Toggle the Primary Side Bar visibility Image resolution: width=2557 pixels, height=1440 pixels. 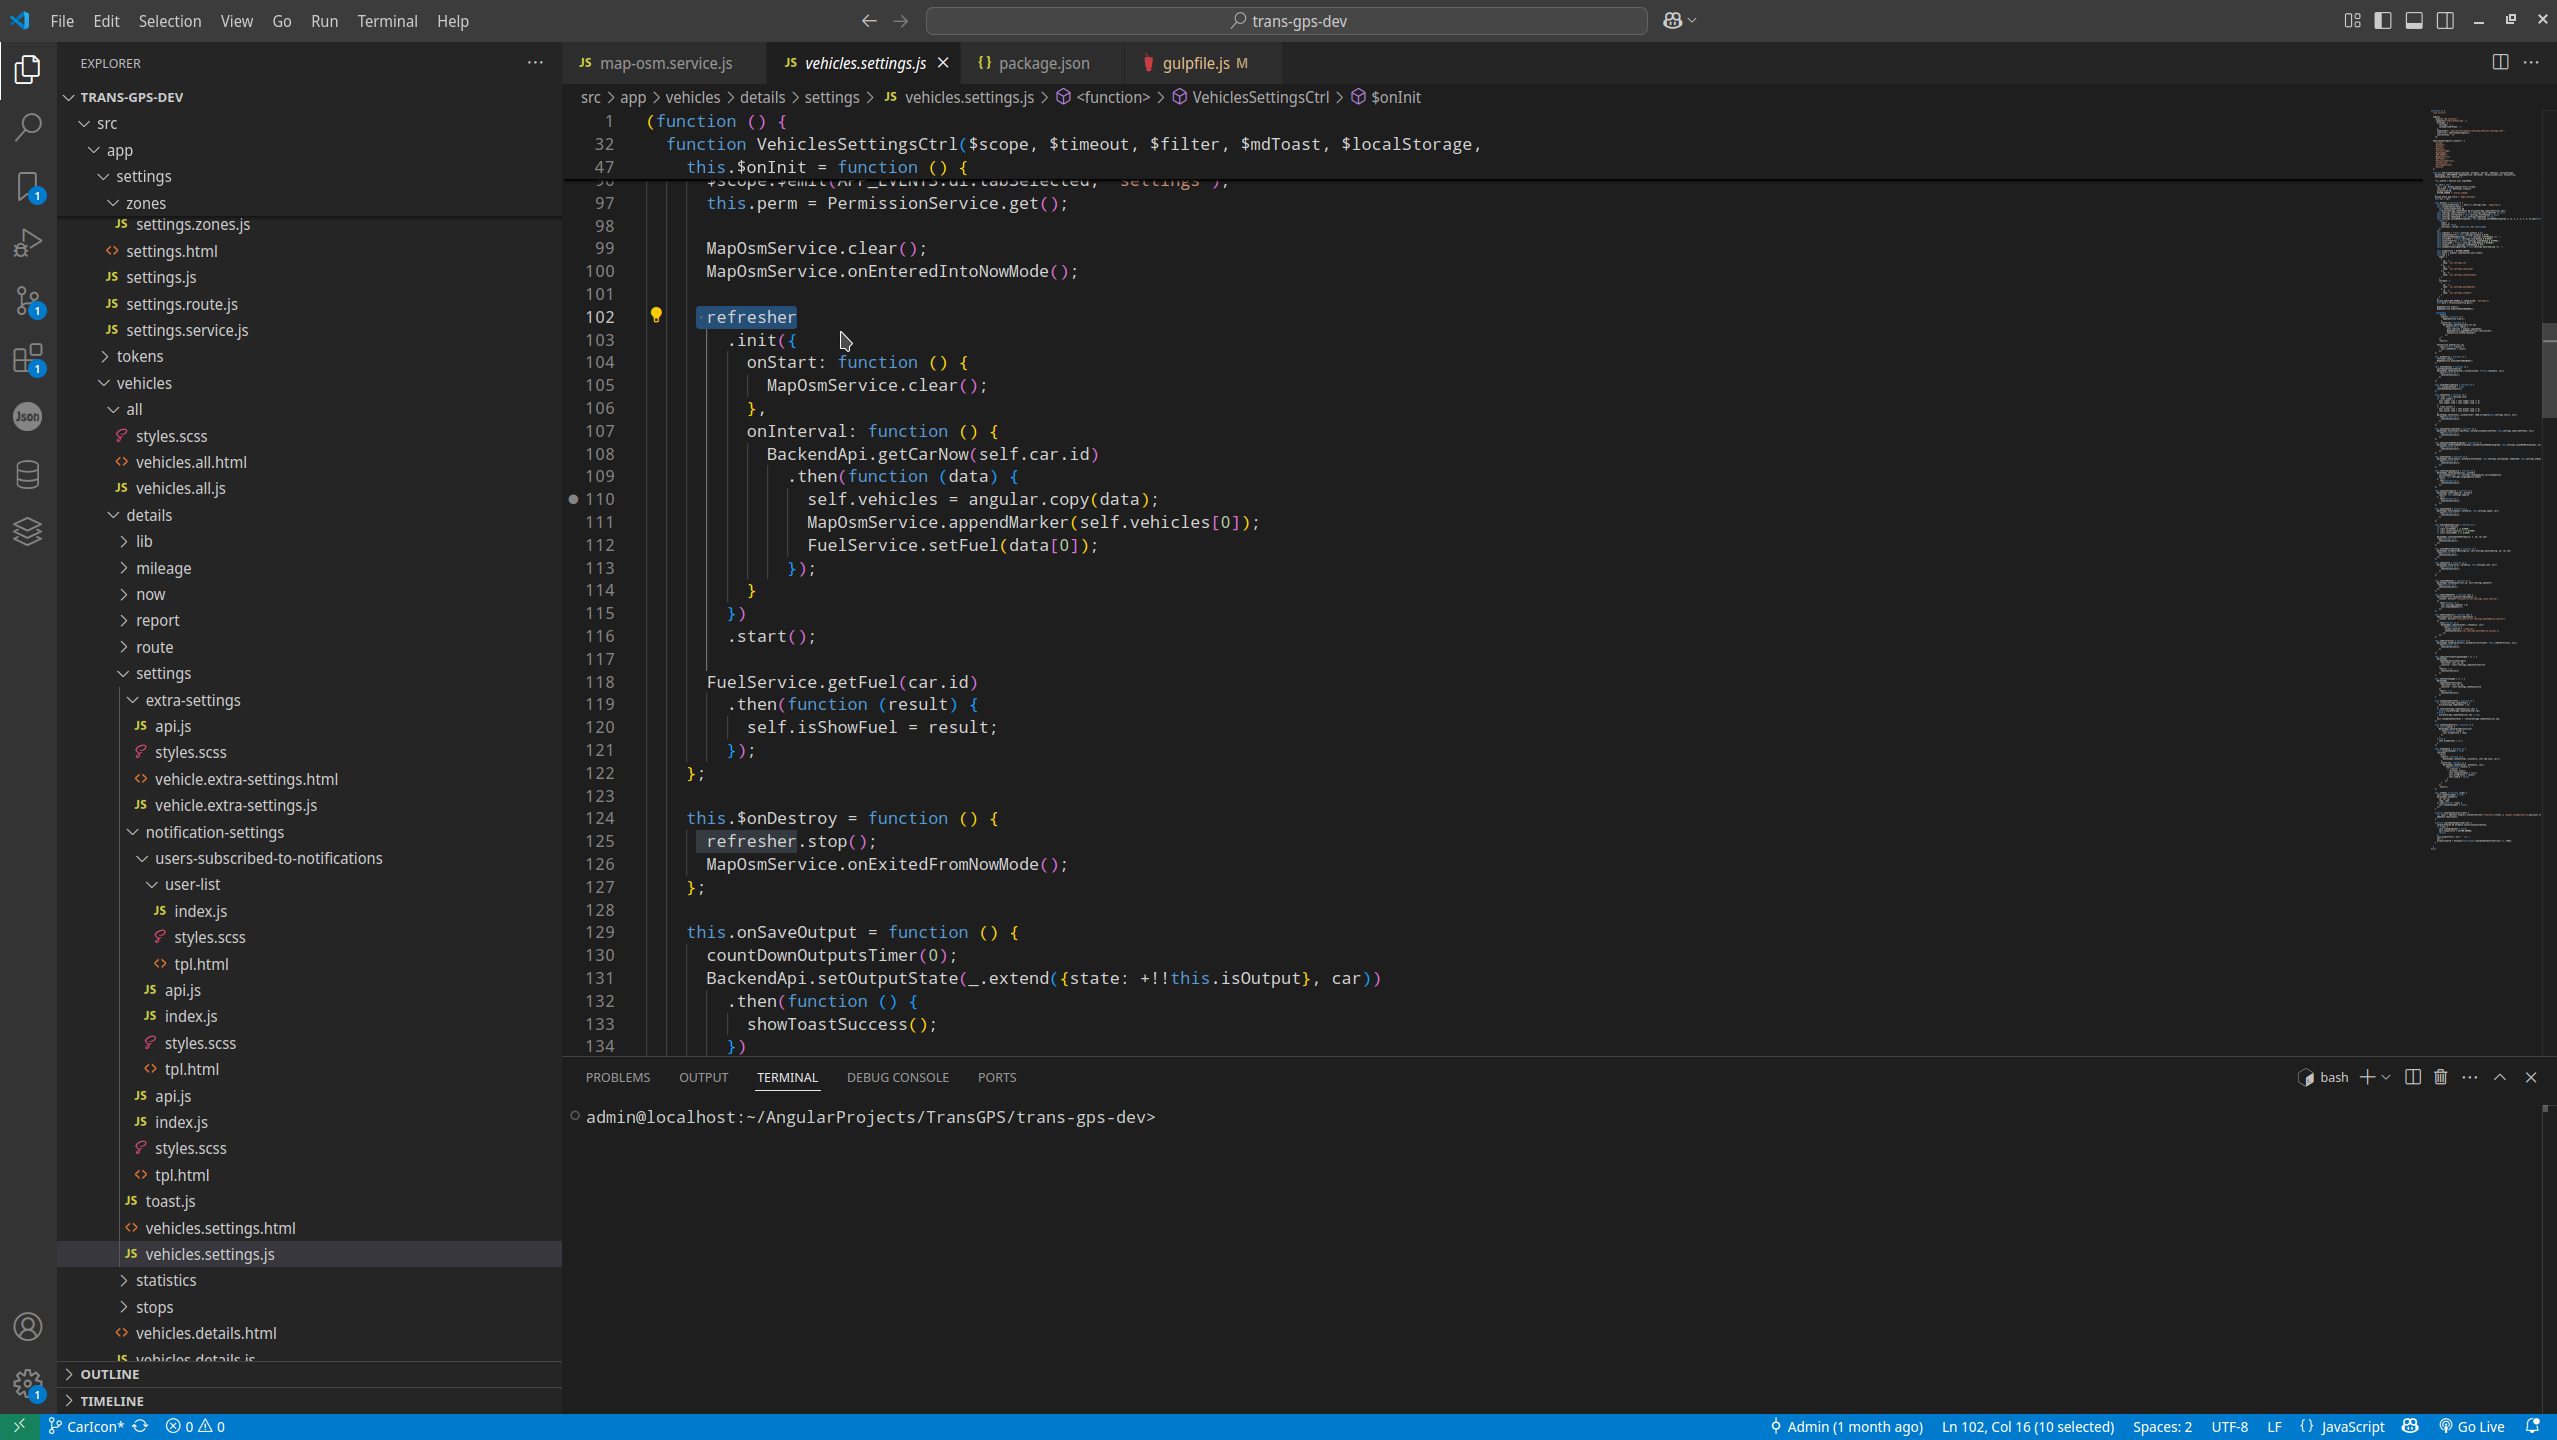2384,20
